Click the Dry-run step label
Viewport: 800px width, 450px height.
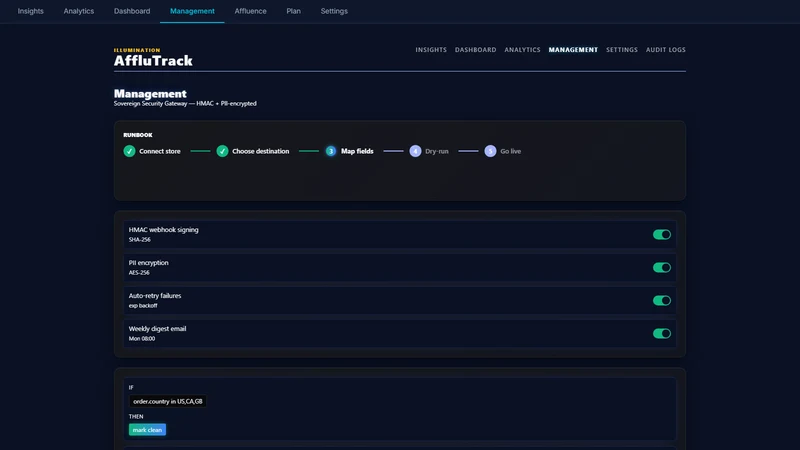coord(437,152)
